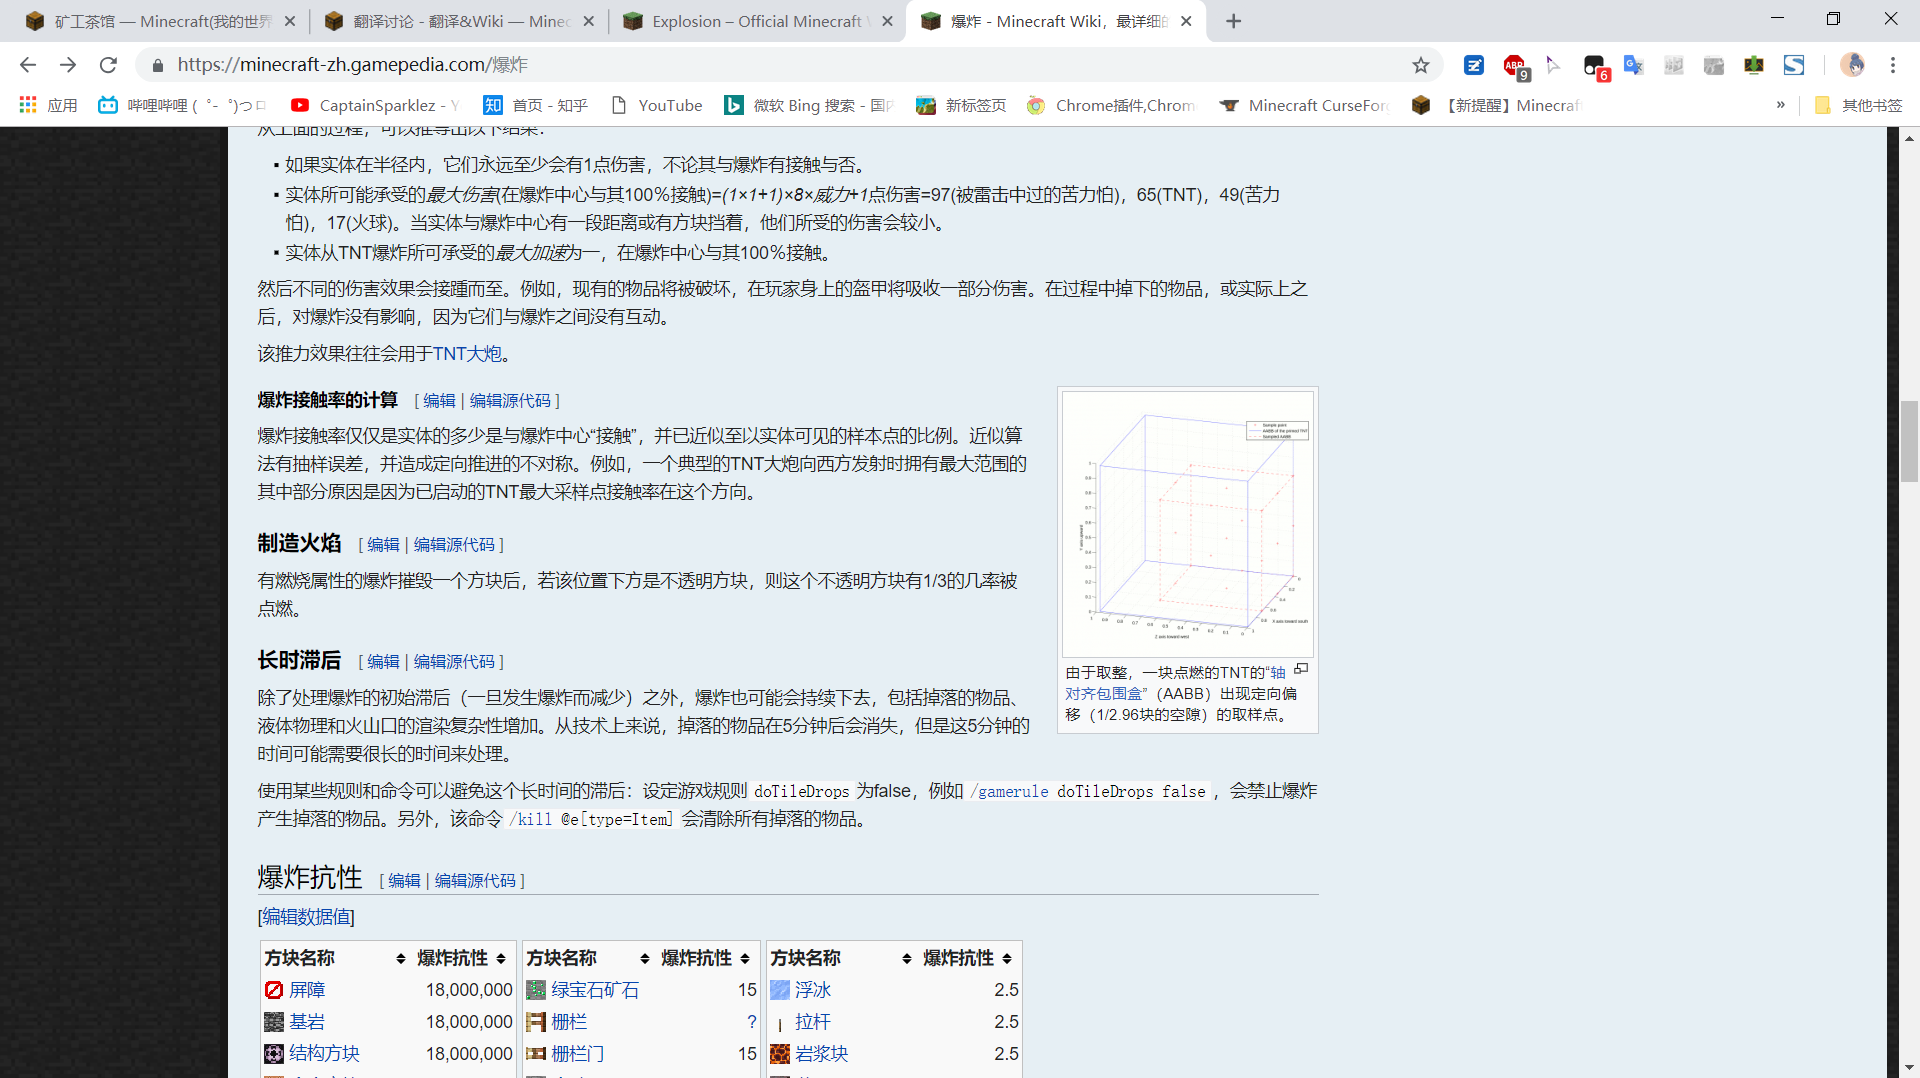Click the 岩浆块 magma block icon
This screenshot has width=1920, height=1078.
[x=780, y=1054]
